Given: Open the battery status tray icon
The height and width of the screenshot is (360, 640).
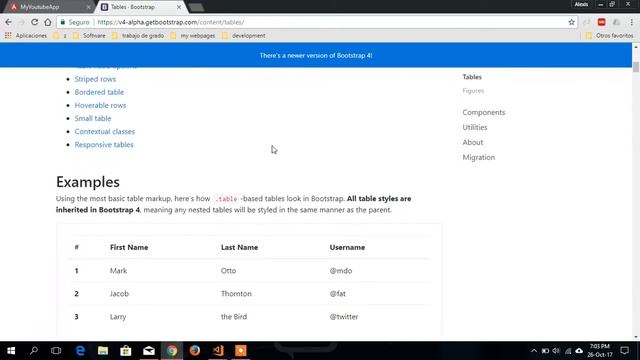Looking at the screenshot, I should pyautogui.click(x=545, y=351).
